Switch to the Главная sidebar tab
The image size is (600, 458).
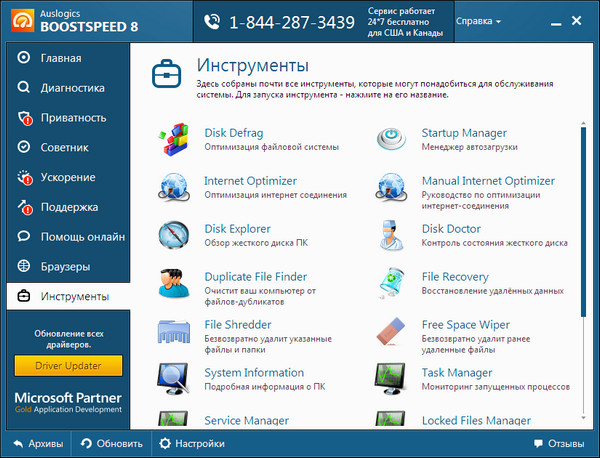(60, 58)
